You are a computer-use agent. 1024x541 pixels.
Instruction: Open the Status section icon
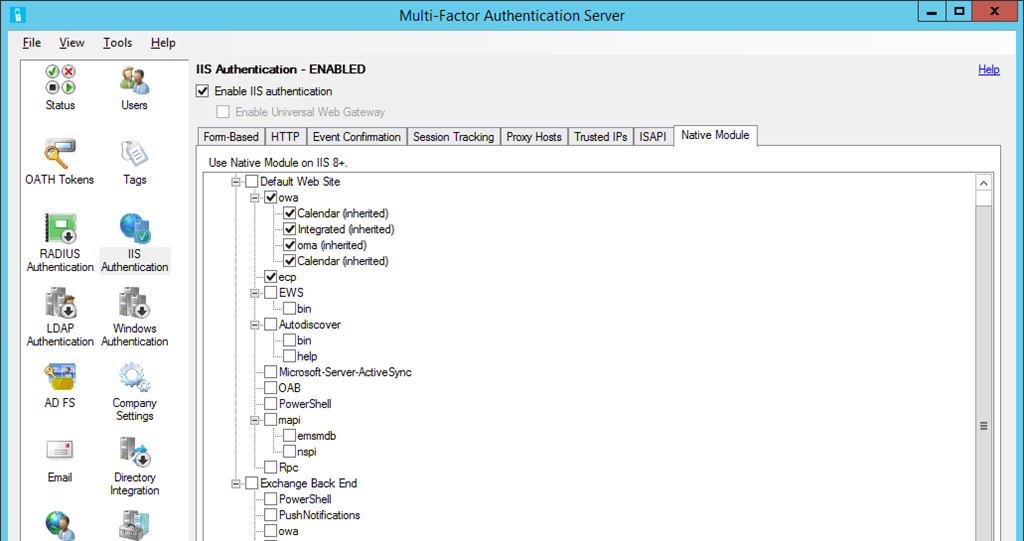point(60,87)
